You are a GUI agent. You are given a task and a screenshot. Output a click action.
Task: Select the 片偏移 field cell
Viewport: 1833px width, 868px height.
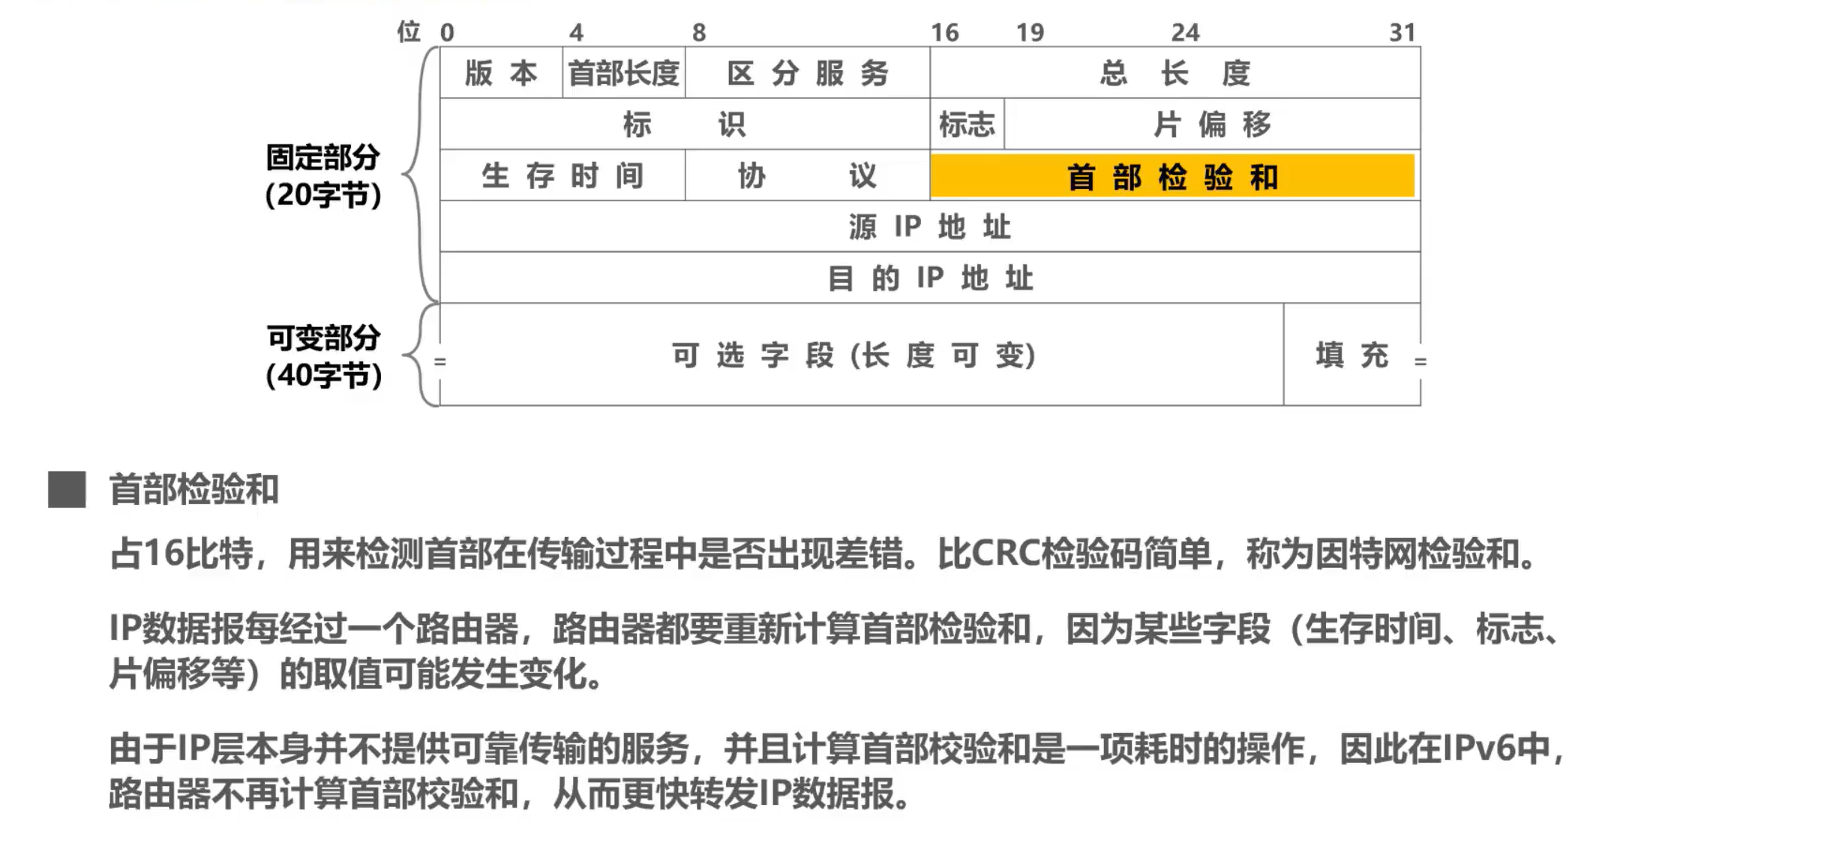coord(1212,124)
